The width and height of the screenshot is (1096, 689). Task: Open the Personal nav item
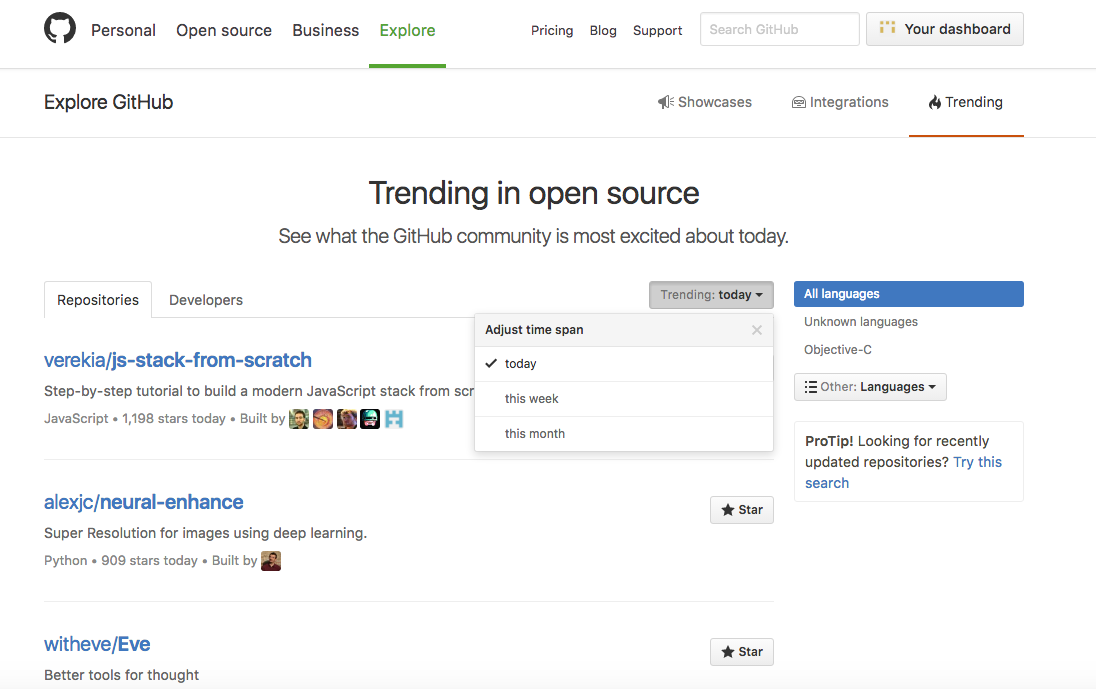pos(123,30)
